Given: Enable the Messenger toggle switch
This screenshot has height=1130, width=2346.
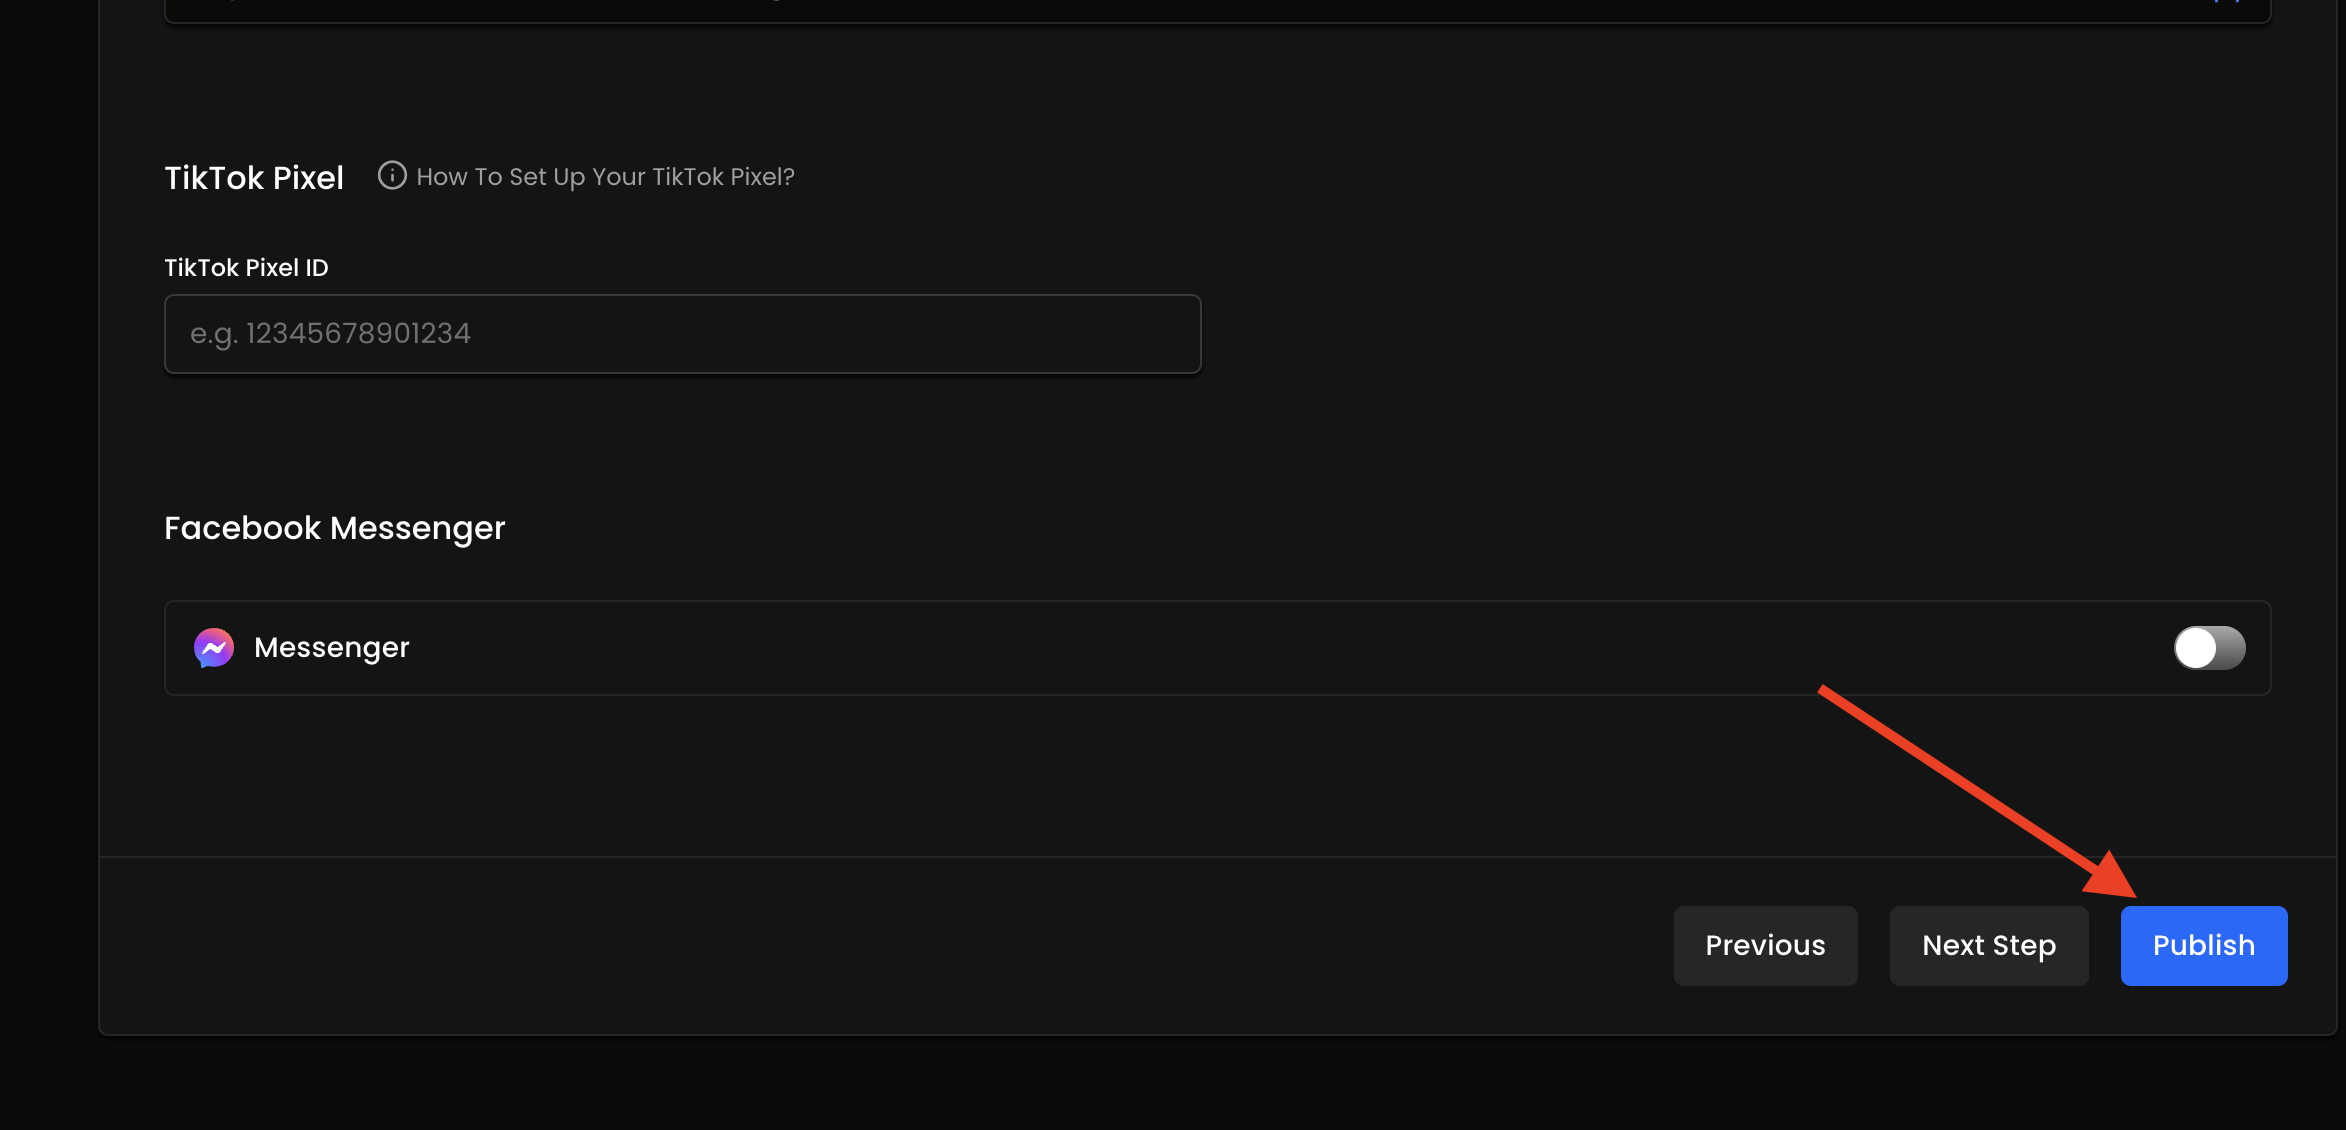Looking at the screenshot, I should (x=2209, y=648).
